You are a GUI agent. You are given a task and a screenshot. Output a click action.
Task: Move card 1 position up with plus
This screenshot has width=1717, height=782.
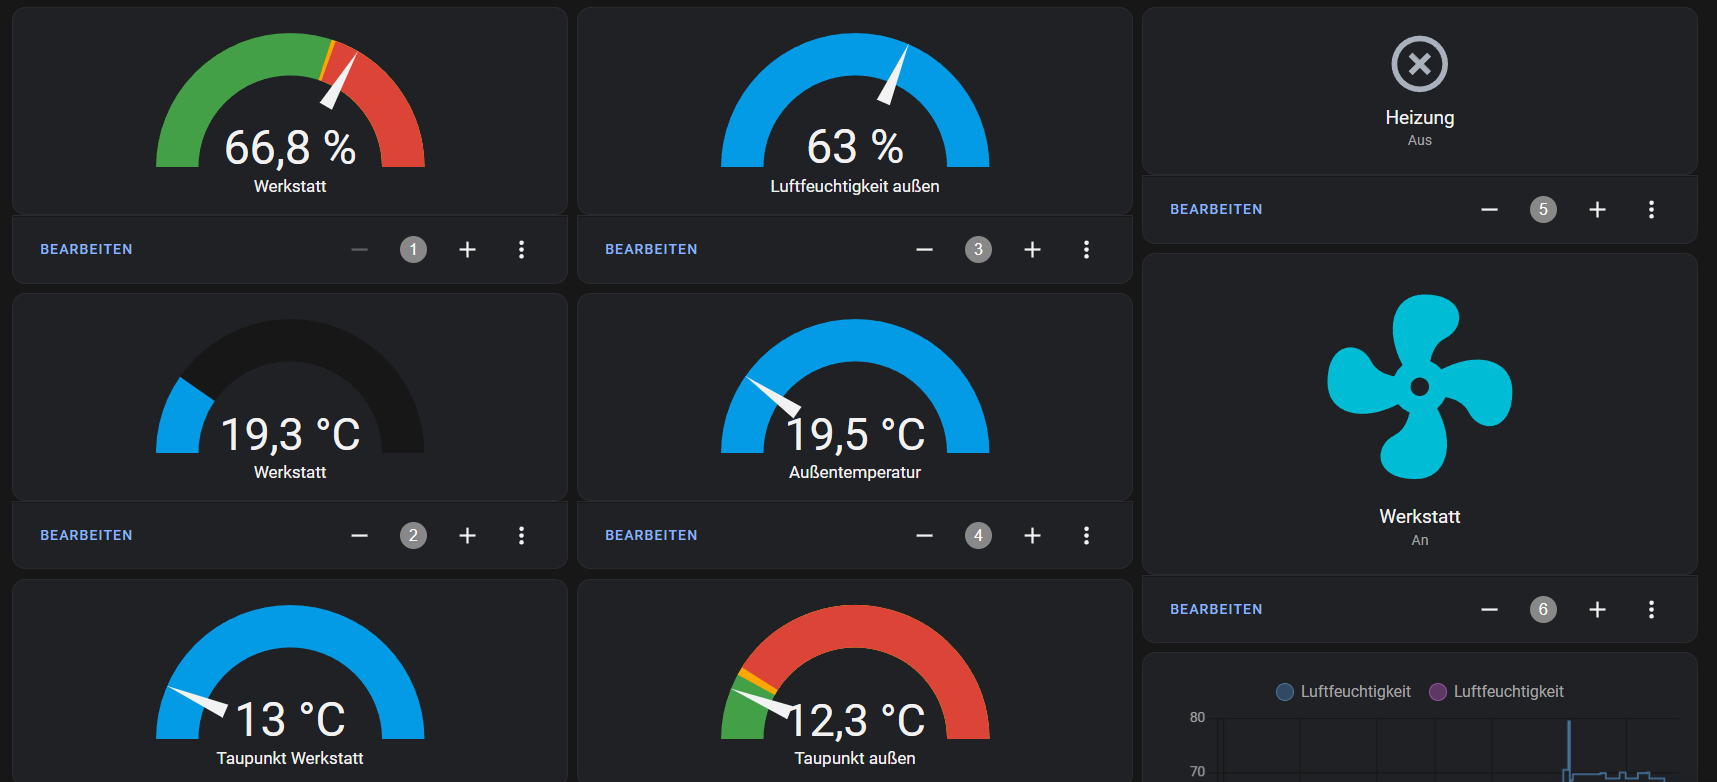[467, 249]
